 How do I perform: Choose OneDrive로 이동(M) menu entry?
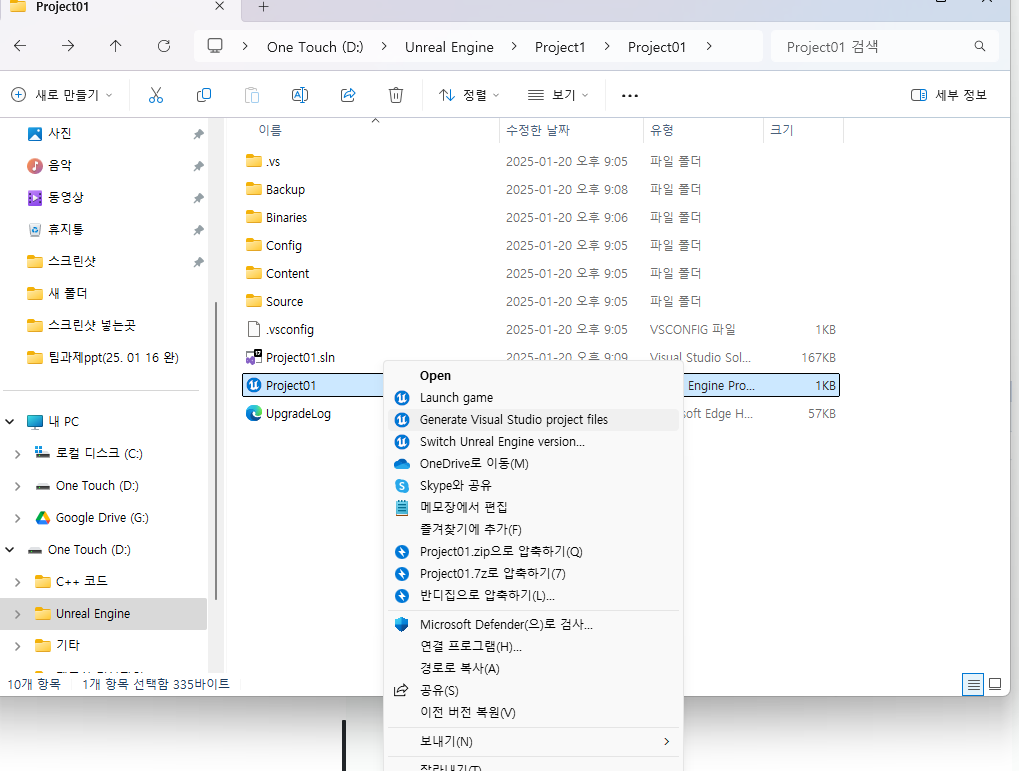[534, 464]
